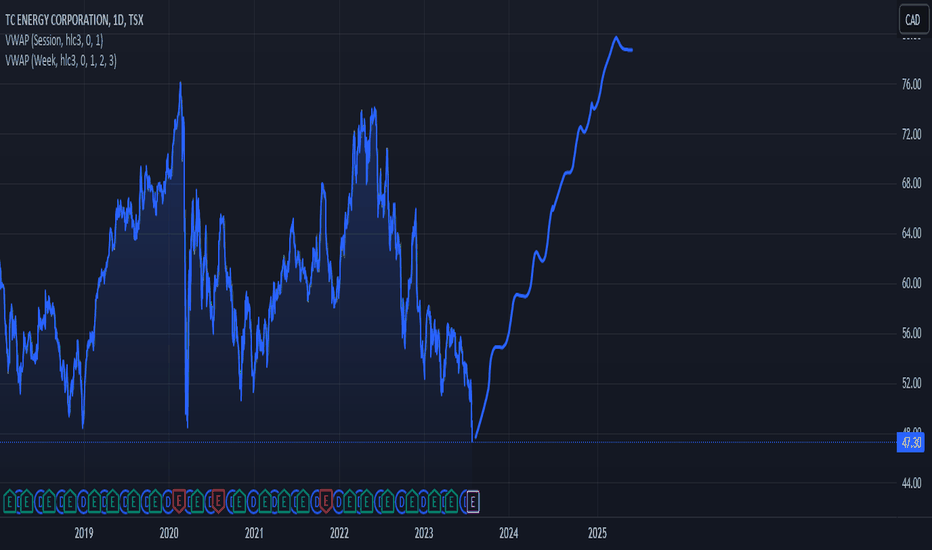This screenshot has height=550, width=932.
Task: Click the highlighted 47.30 current price label
Action: coord(911,442)
